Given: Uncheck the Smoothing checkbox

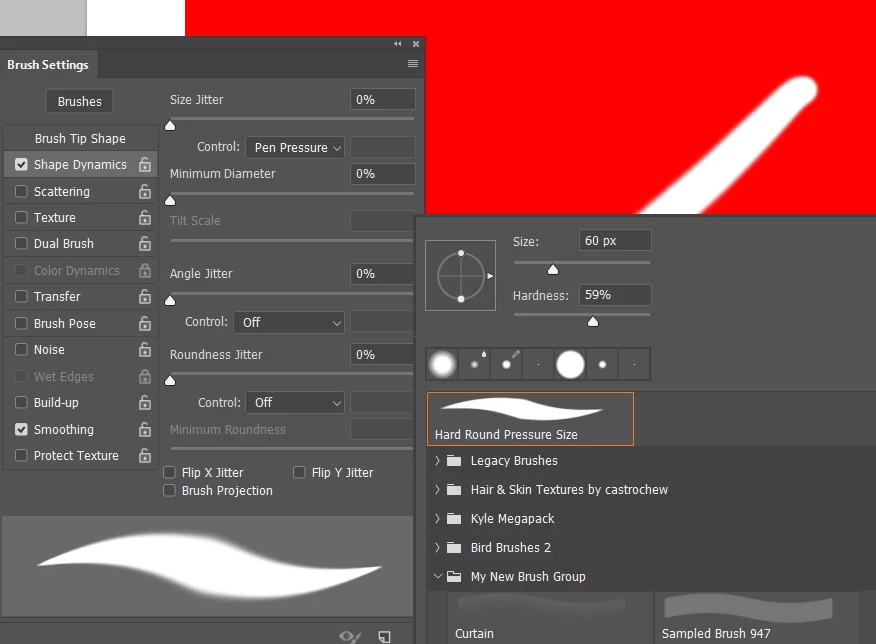Looking at the screenshot, I should (21, 430).
